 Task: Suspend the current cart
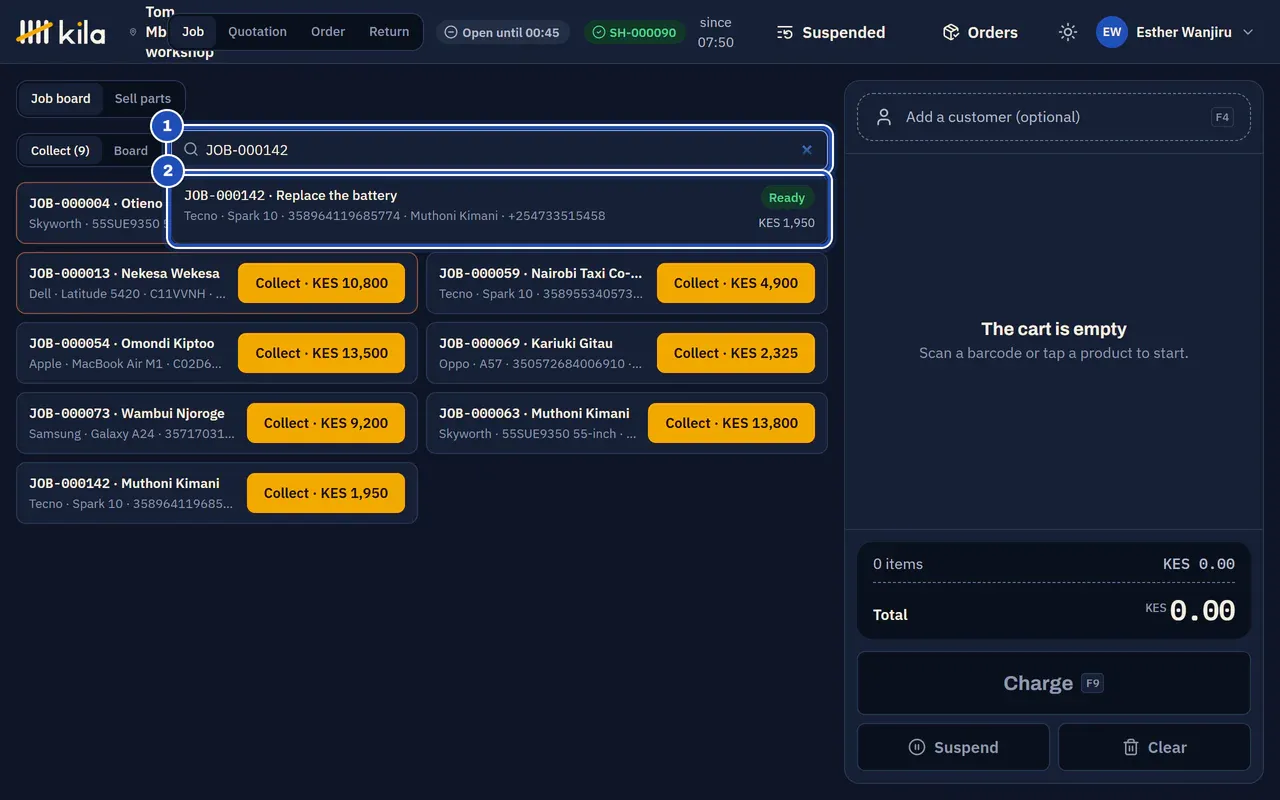click(x=953, y=747)
